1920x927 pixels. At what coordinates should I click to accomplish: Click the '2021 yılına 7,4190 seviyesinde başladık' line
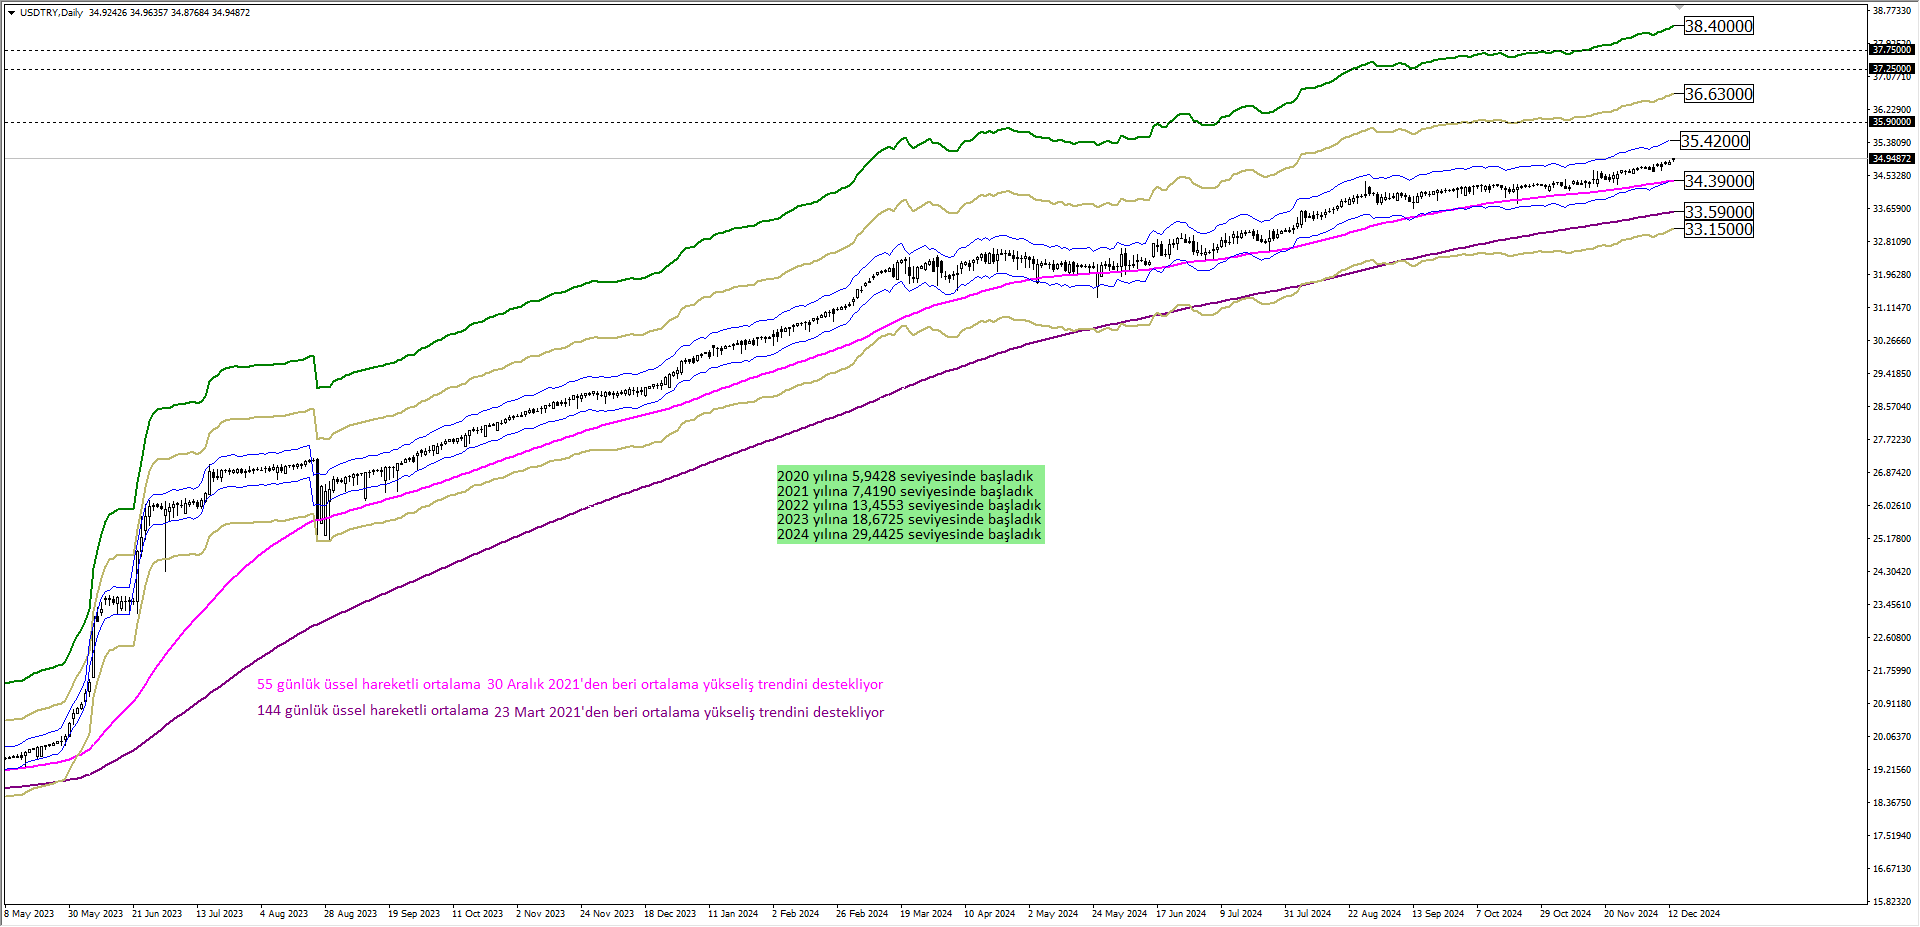pos(905,491)
